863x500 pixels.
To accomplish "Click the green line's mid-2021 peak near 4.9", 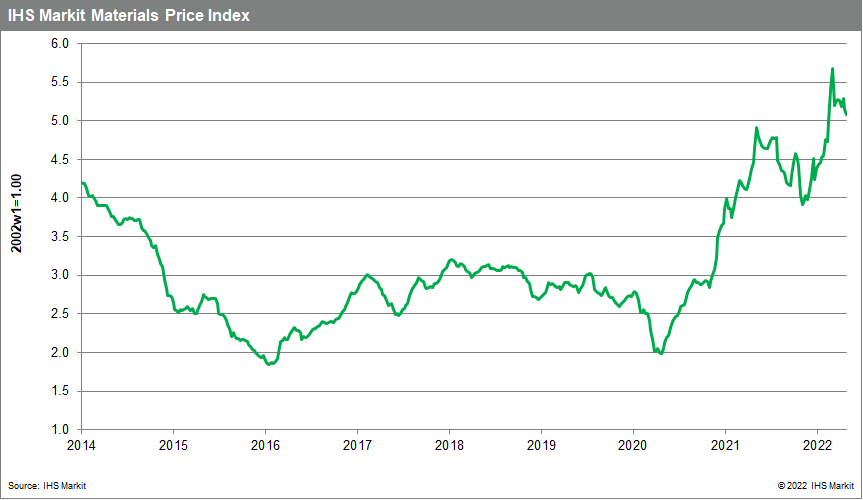I will [x=756, y=128].
